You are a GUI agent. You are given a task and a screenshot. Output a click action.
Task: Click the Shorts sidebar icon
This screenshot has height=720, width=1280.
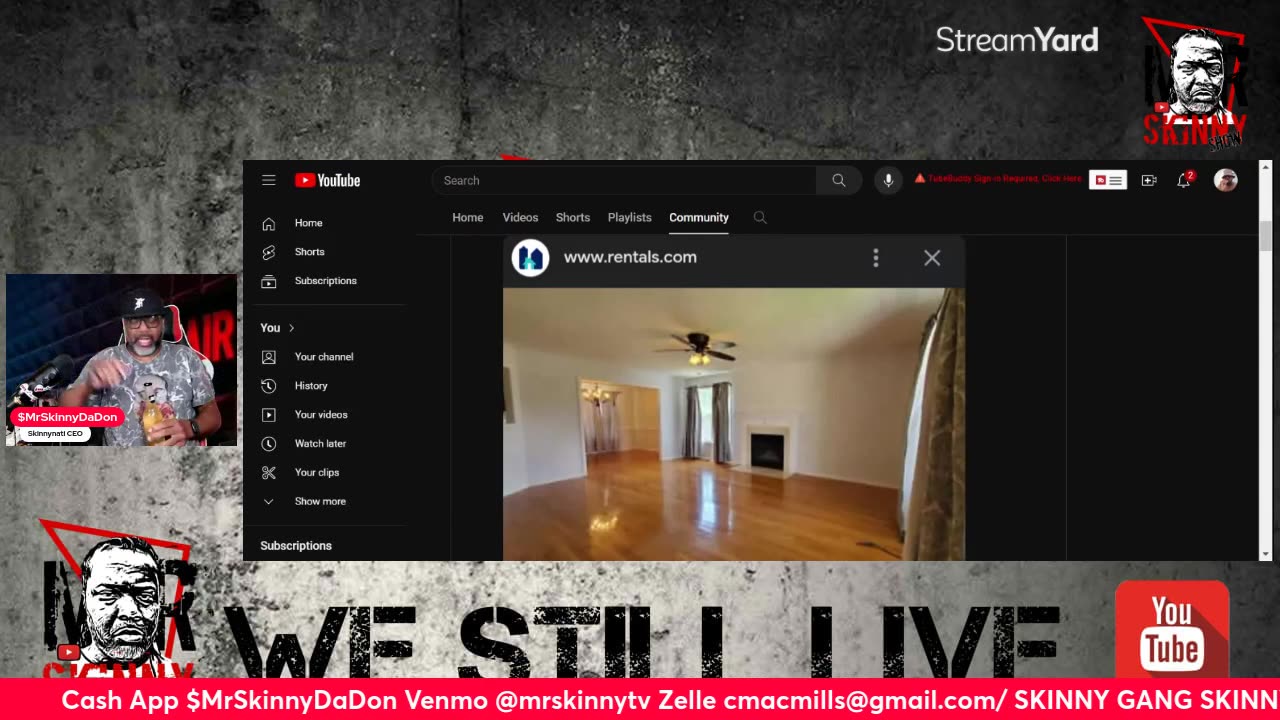point(268,252)
